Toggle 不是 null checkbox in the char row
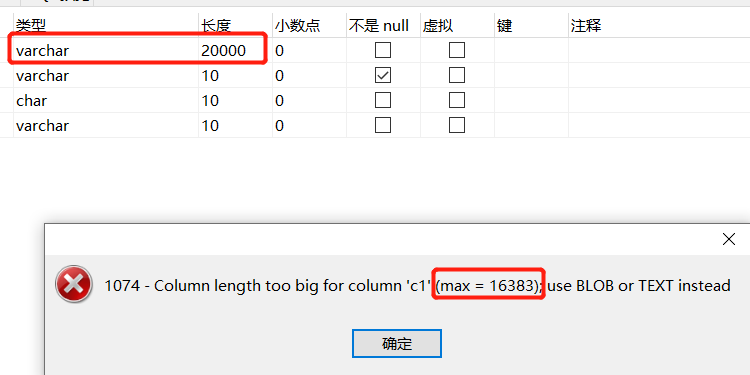The image size is (750, 375). click(x=383, y=100)
